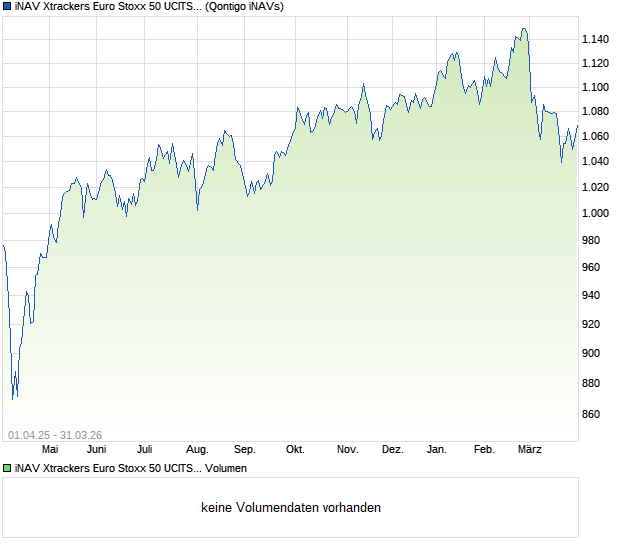This screenshot has height=546, width=620.
Task: Click the 'Aug.' x-axis label
Action: tap(197, 450)
